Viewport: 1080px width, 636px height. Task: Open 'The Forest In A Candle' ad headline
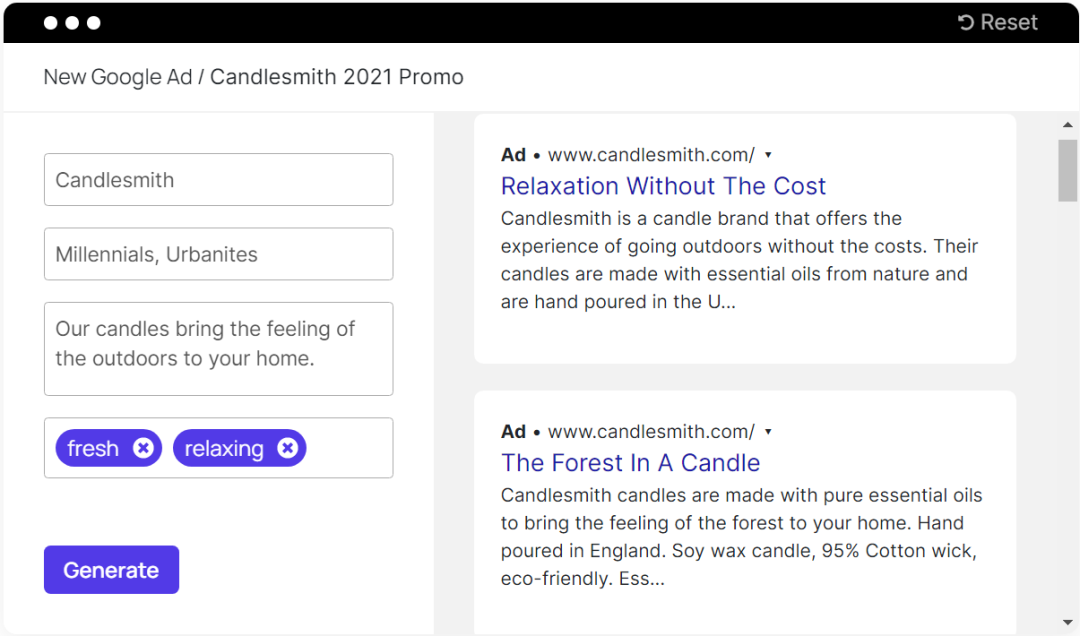tap(630, 463)
